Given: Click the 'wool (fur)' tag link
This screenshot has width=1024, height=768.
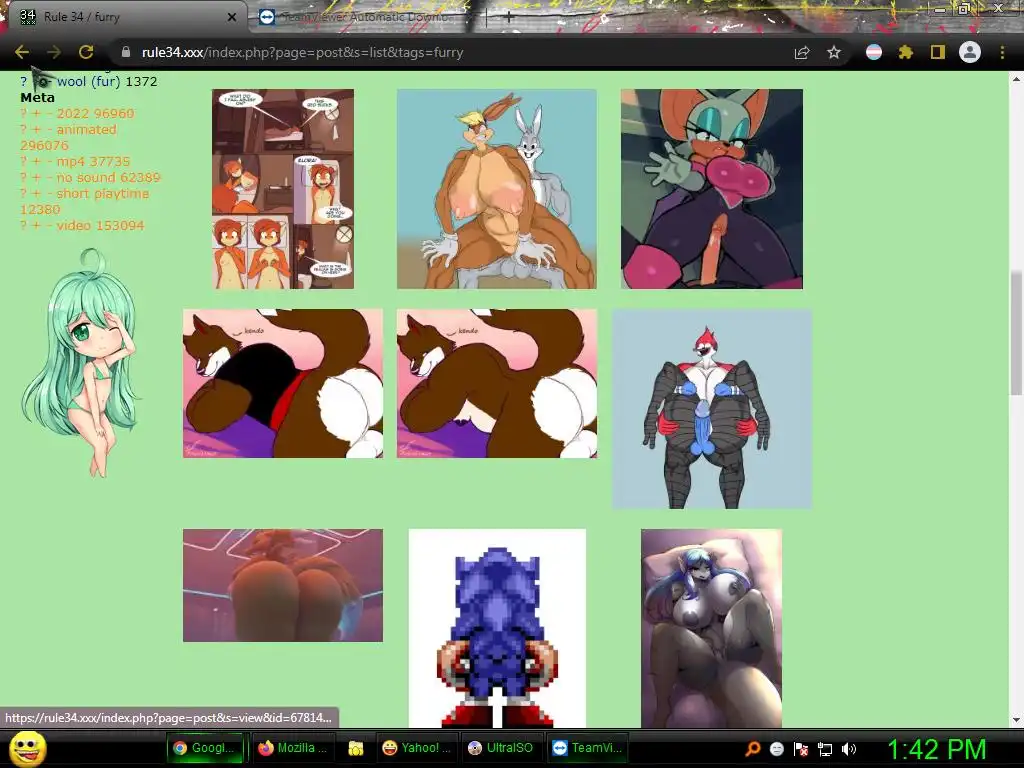Looking at the screenshot, I should 88,82.
